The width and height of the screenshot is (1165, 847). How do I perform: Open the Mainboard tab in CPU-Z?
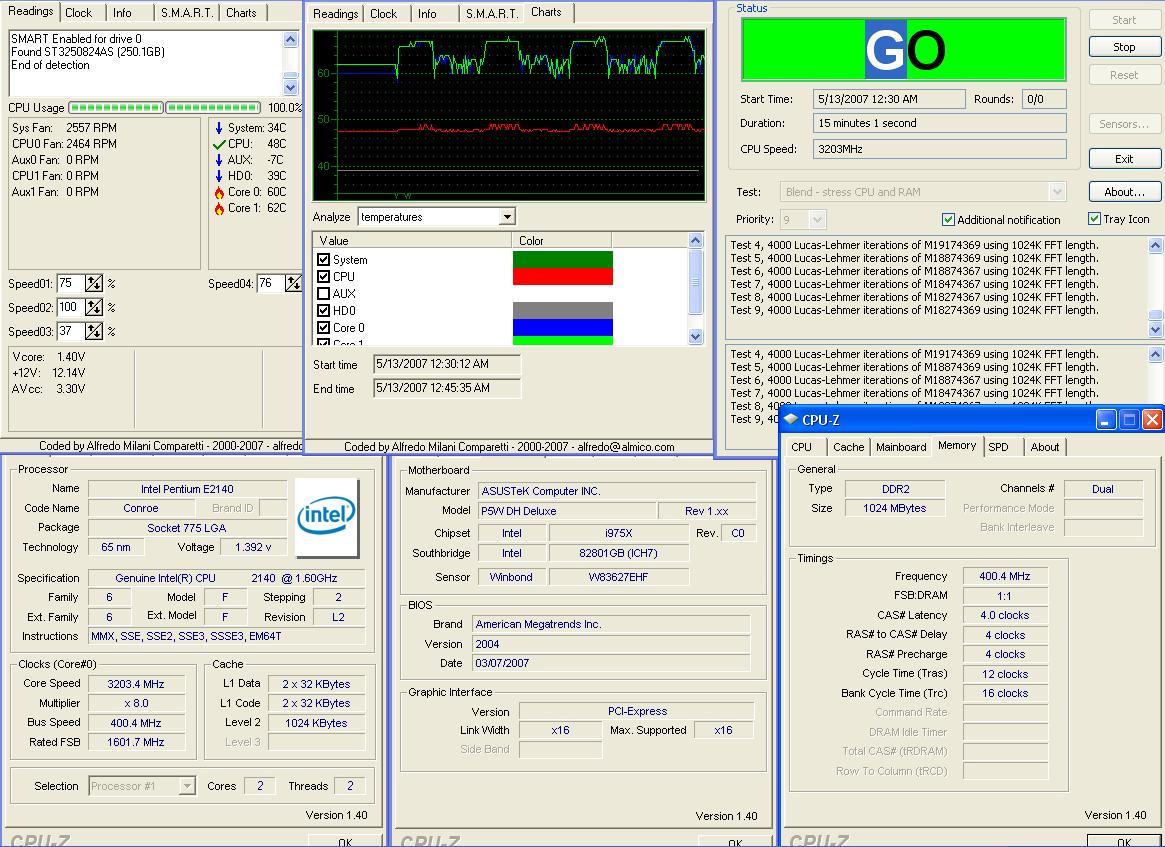901,447
